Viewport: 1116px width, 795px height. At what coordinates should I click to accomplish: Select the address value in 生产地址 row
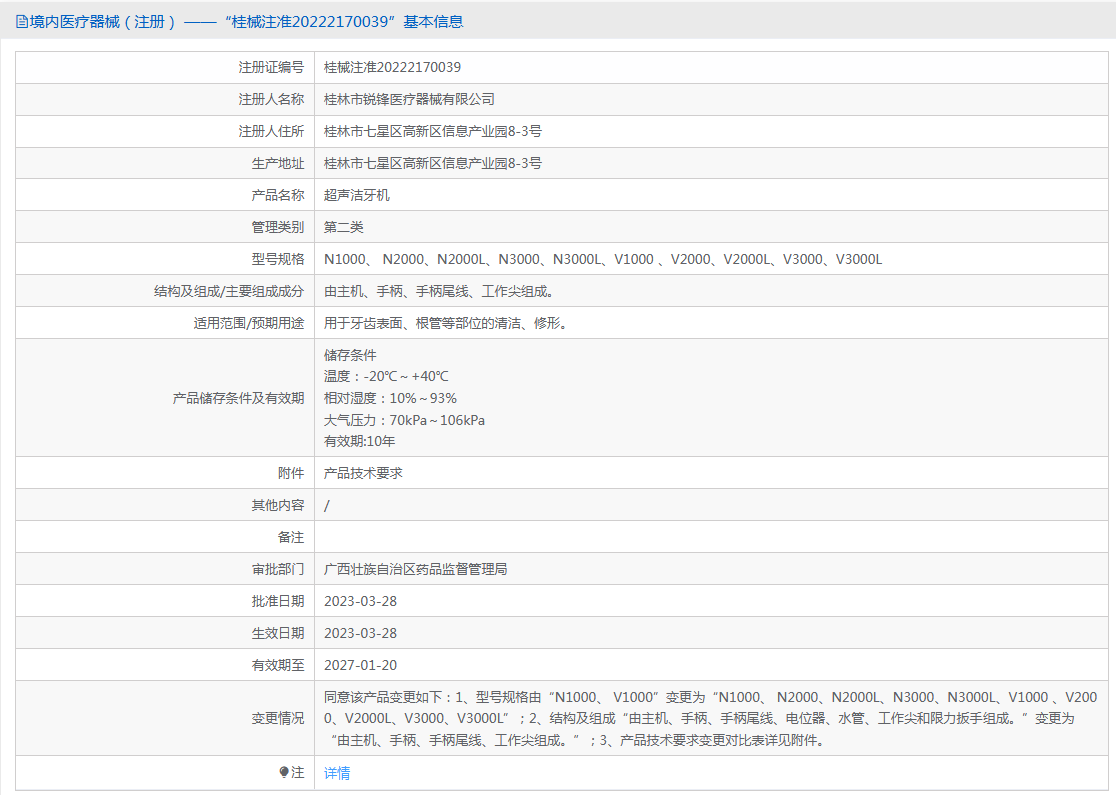click(x=433, y=163)
